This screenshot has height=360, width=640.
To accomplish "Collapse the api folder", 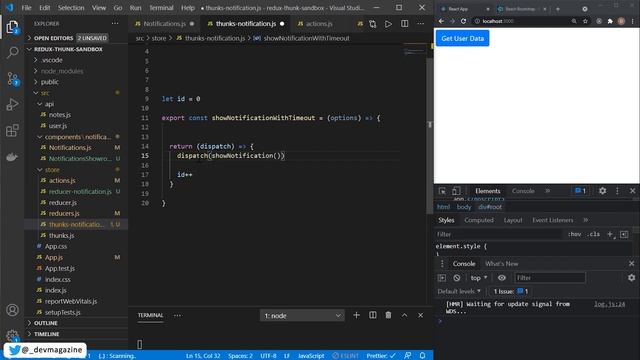I will pos(49,104).
